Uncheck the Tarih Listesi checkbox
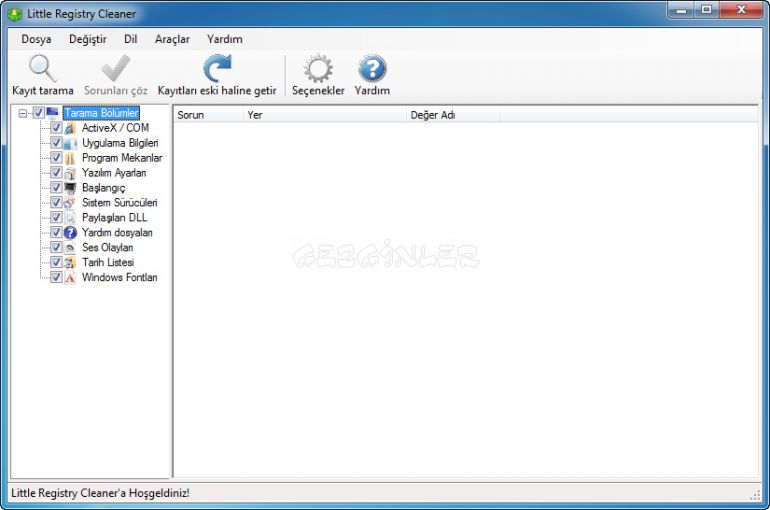Viewport: 770px width, 510px height. click(56, 263)
